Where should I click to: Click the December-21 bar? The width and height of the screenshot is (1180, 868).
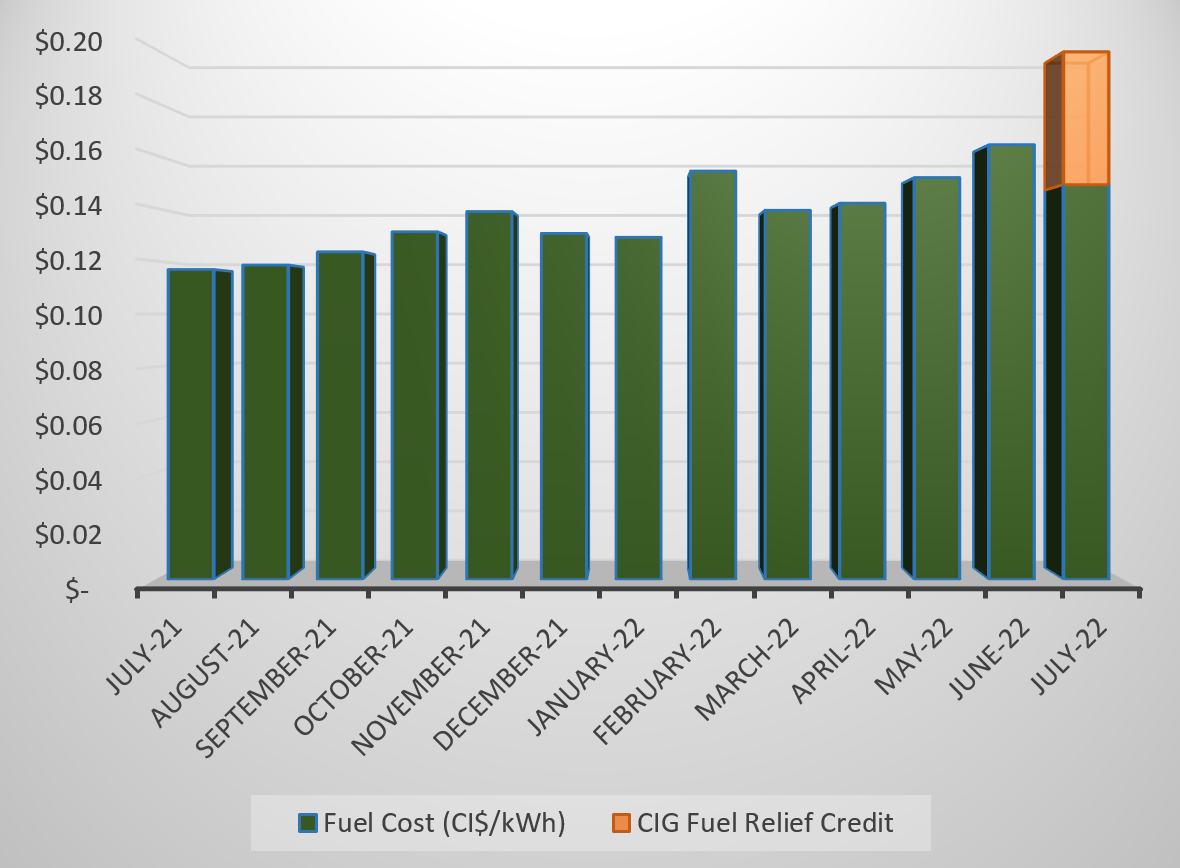coord(563,407)
